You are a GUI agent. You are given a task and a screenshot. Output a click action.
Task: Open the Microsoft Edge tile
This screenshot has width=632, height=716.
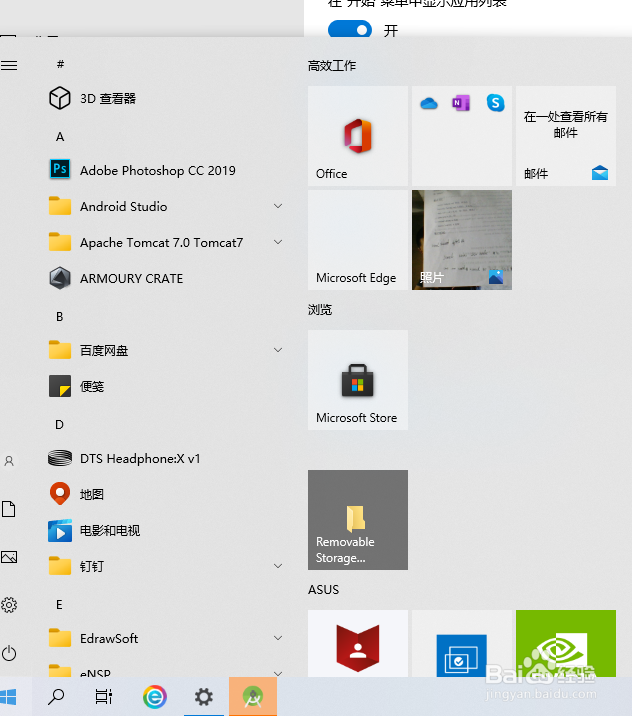click(x=358, y=240)
